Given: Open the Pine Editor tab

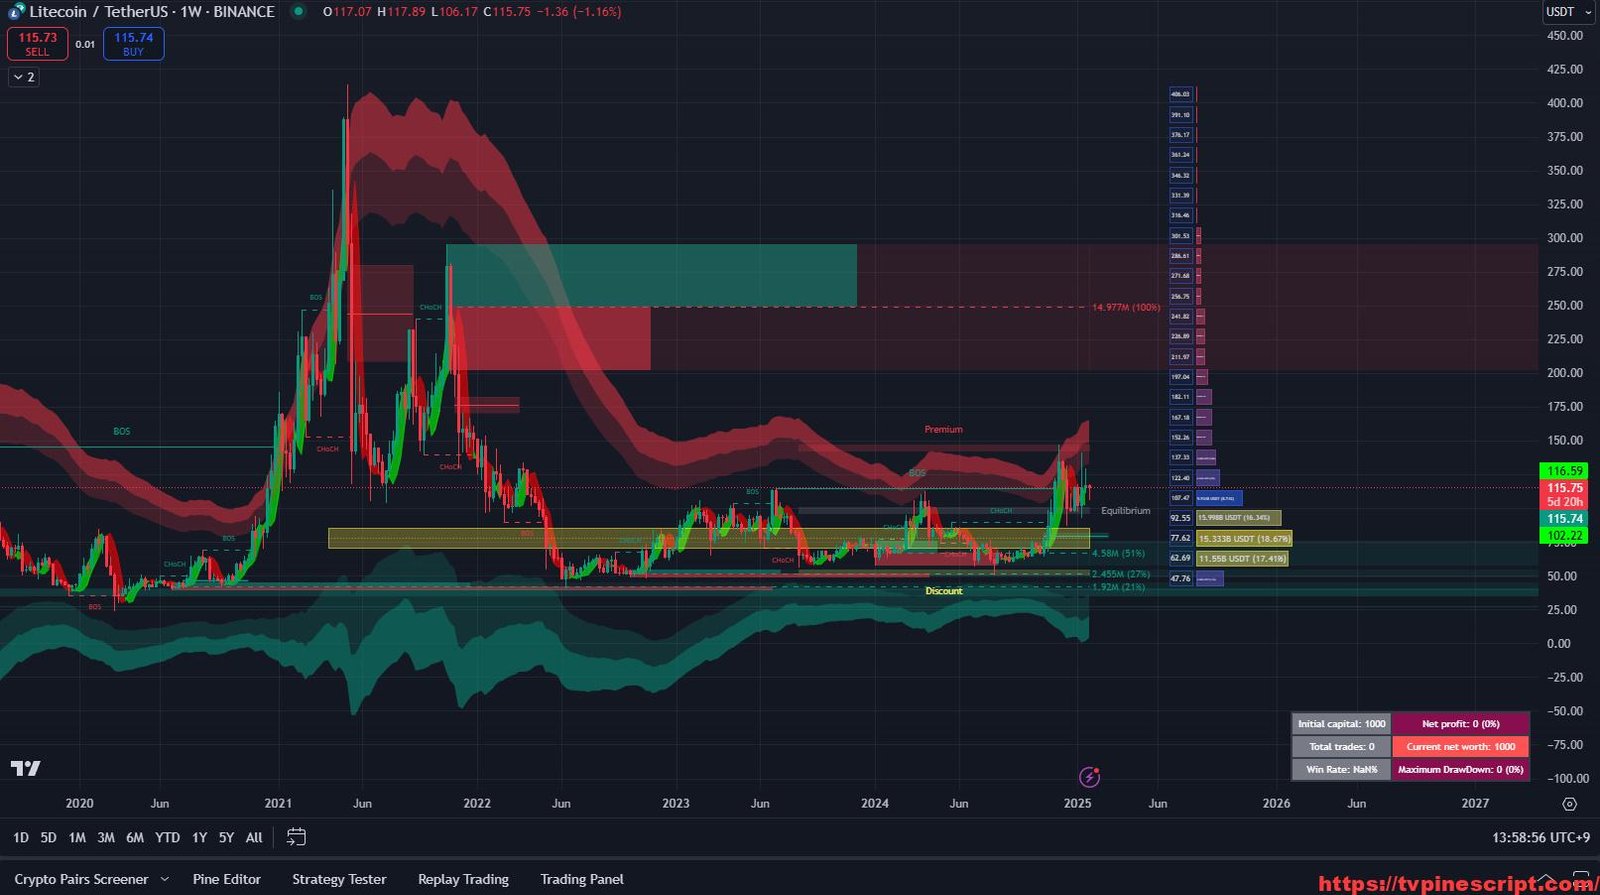Looking at the screenshot, I should 227,880.
